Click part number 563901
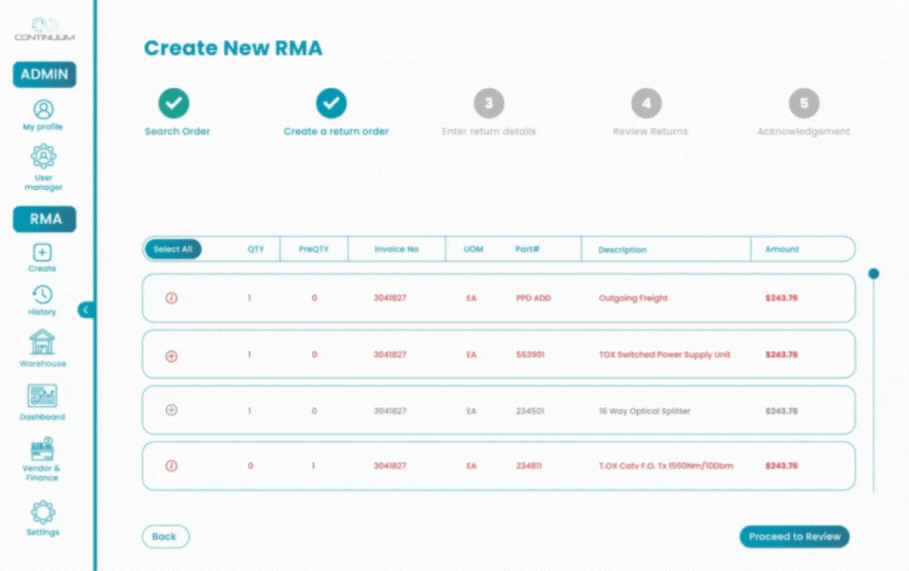This screenshot has width=909, height=571. 530,354
